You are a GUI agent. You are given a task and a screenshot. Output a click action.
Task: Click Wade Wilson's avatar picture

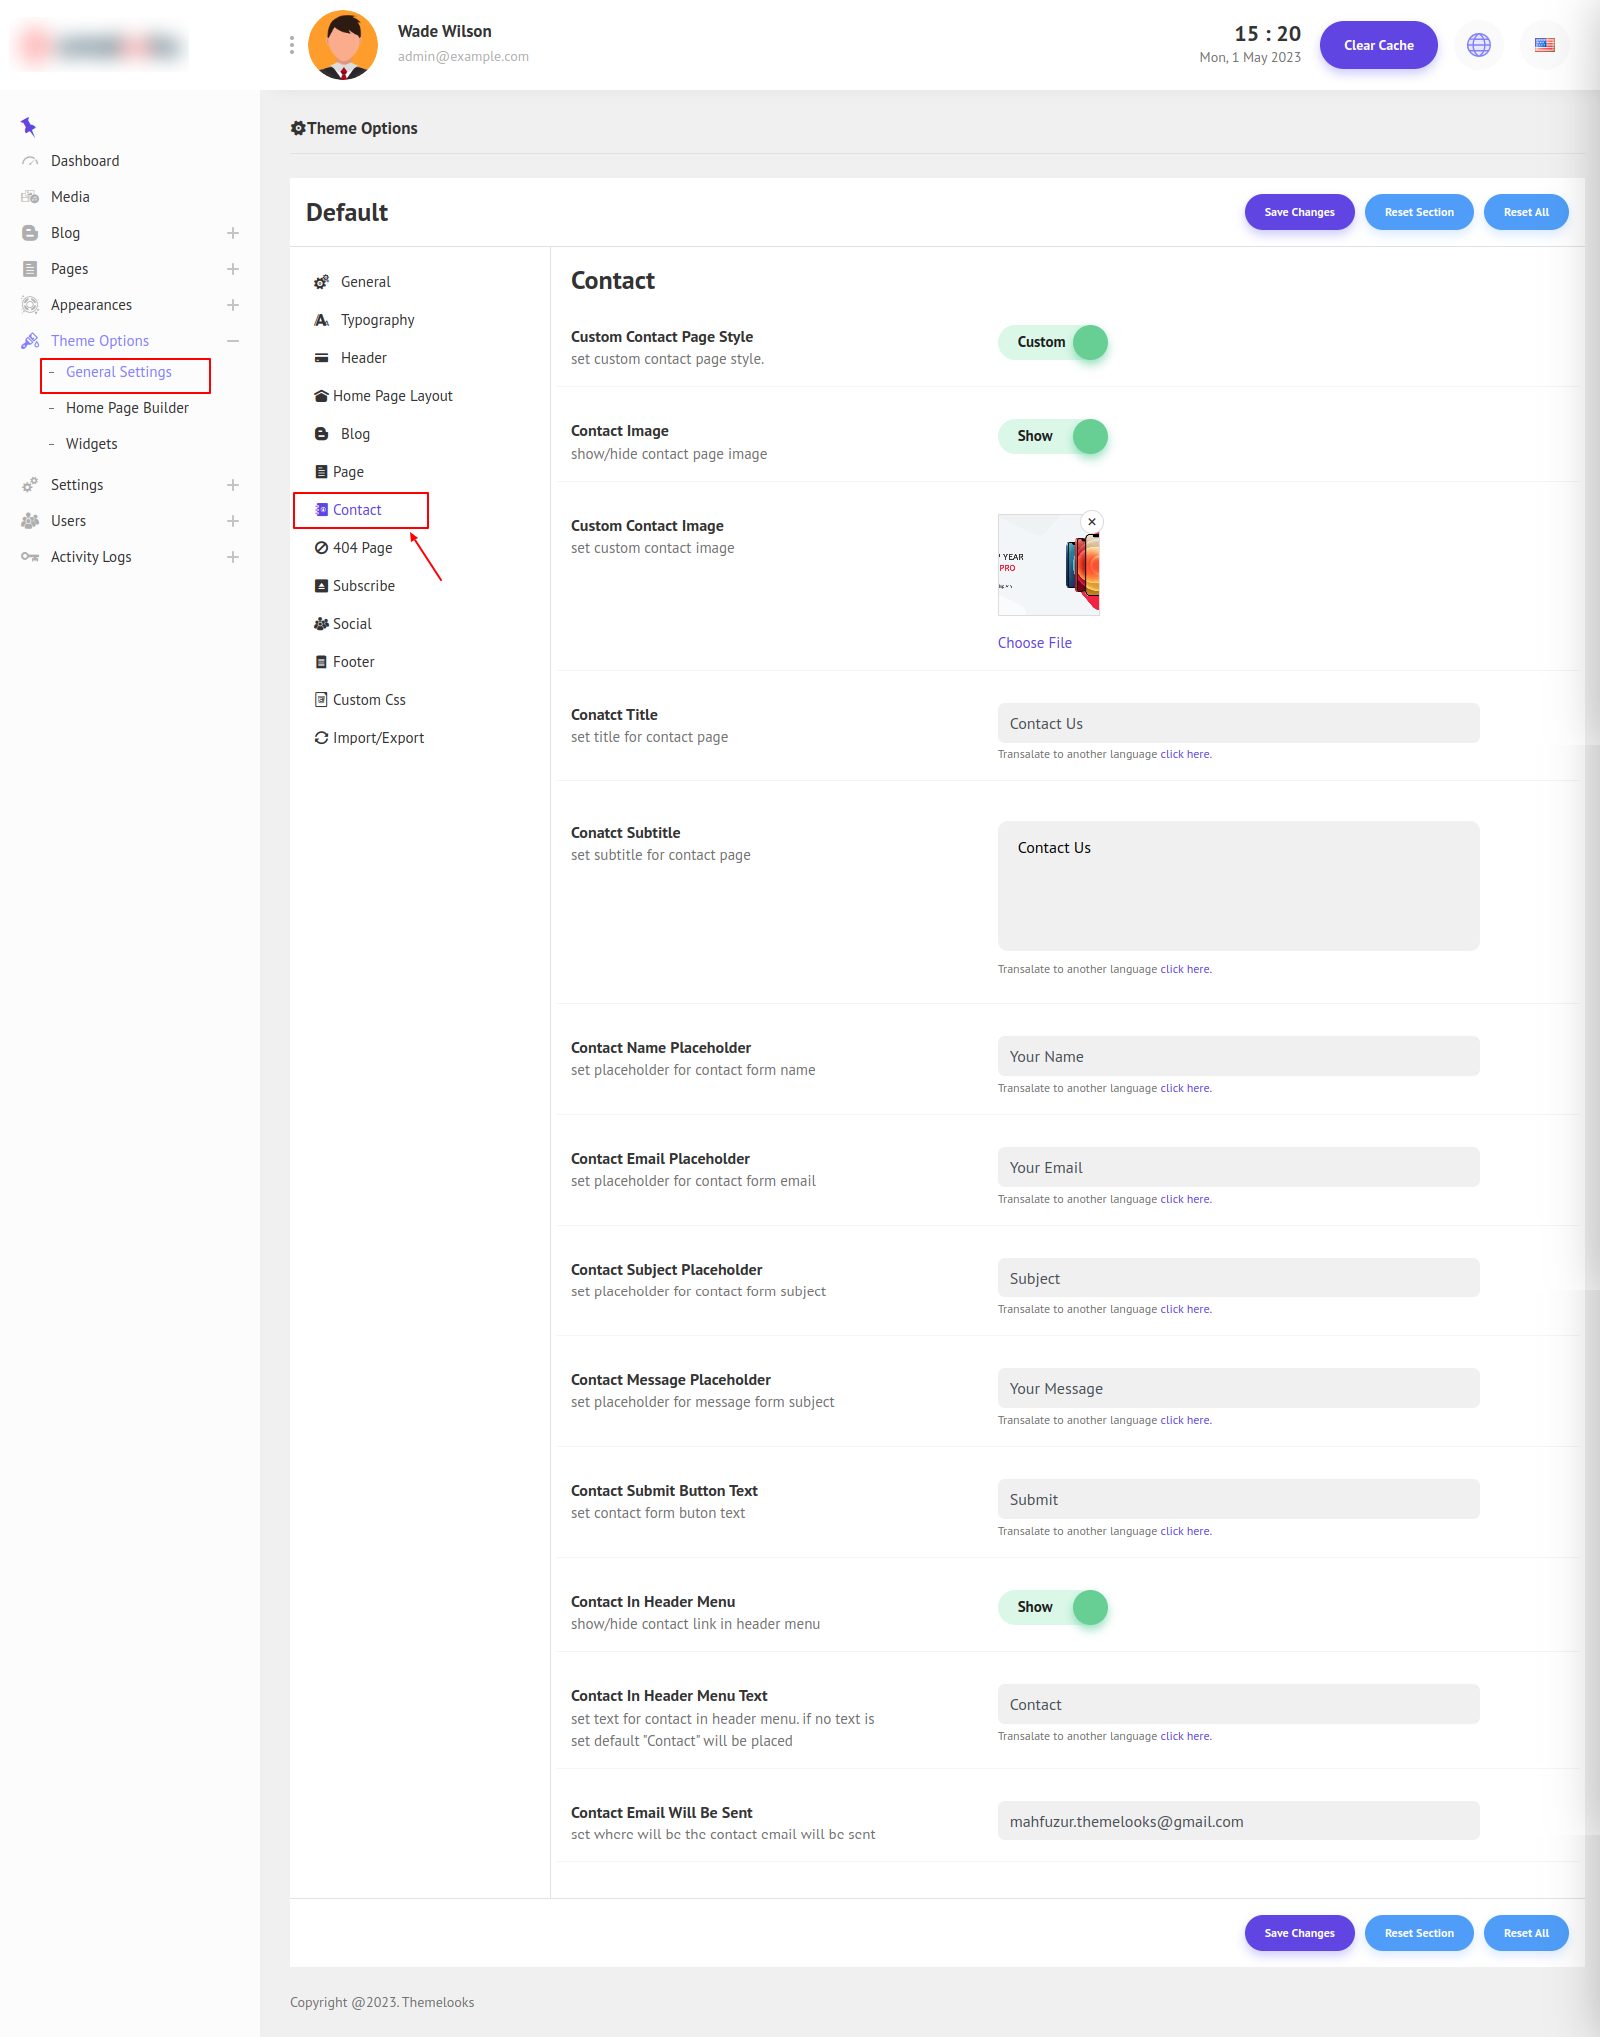[x=343, y=45]
